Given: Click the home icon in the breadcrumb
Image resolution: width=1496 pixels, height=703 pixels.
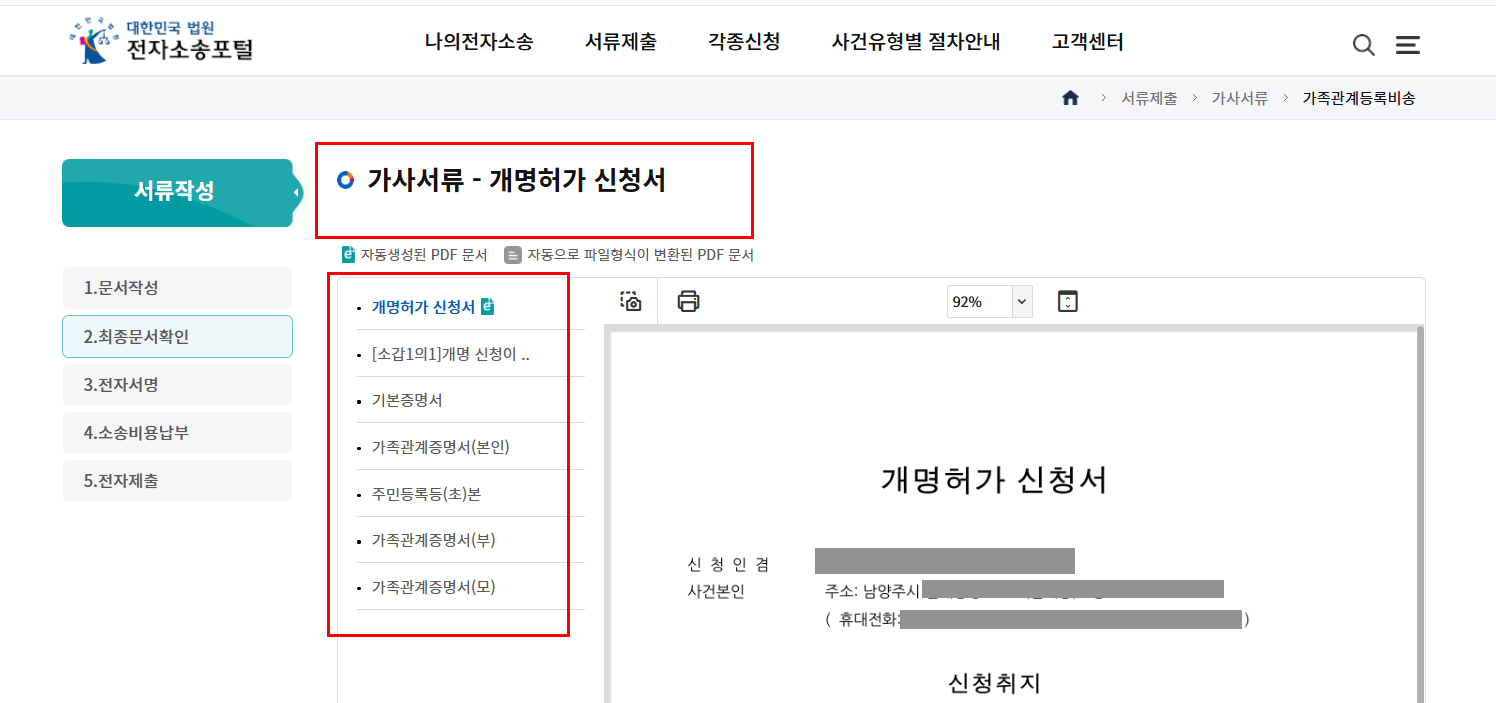Looking at the screenshot, I should (1070, 97).
